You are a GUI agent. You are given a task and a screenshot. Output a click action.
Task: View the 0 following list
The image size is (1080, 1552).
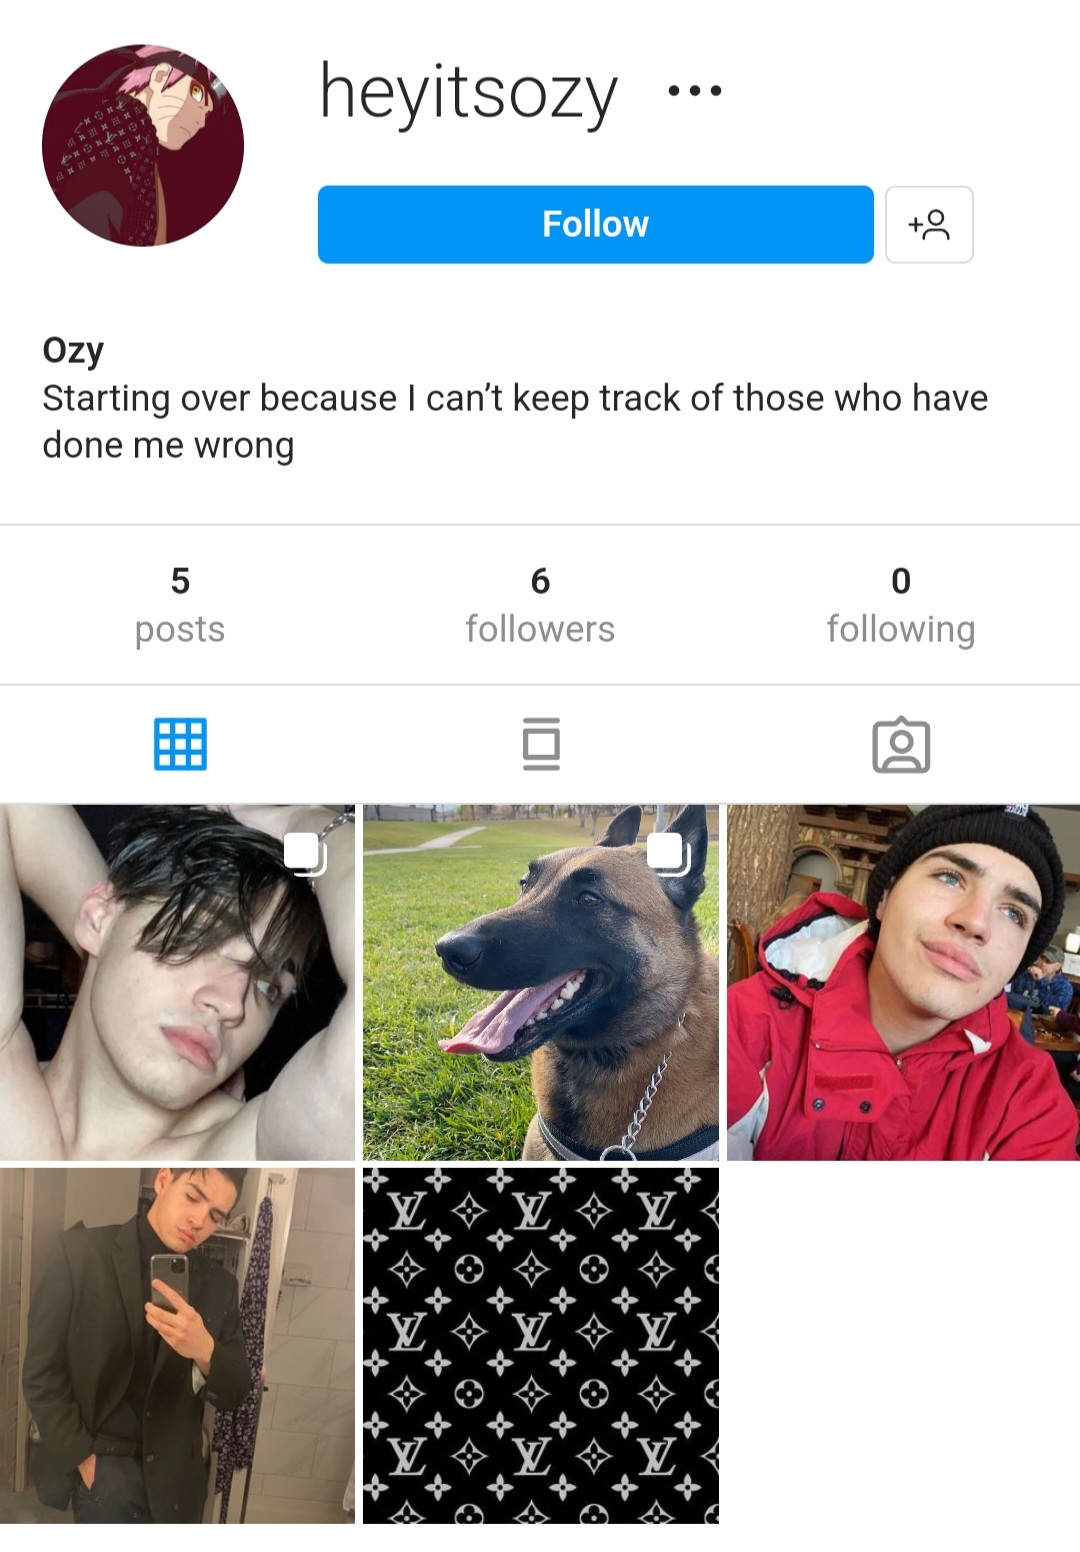(x=901, y=605)
